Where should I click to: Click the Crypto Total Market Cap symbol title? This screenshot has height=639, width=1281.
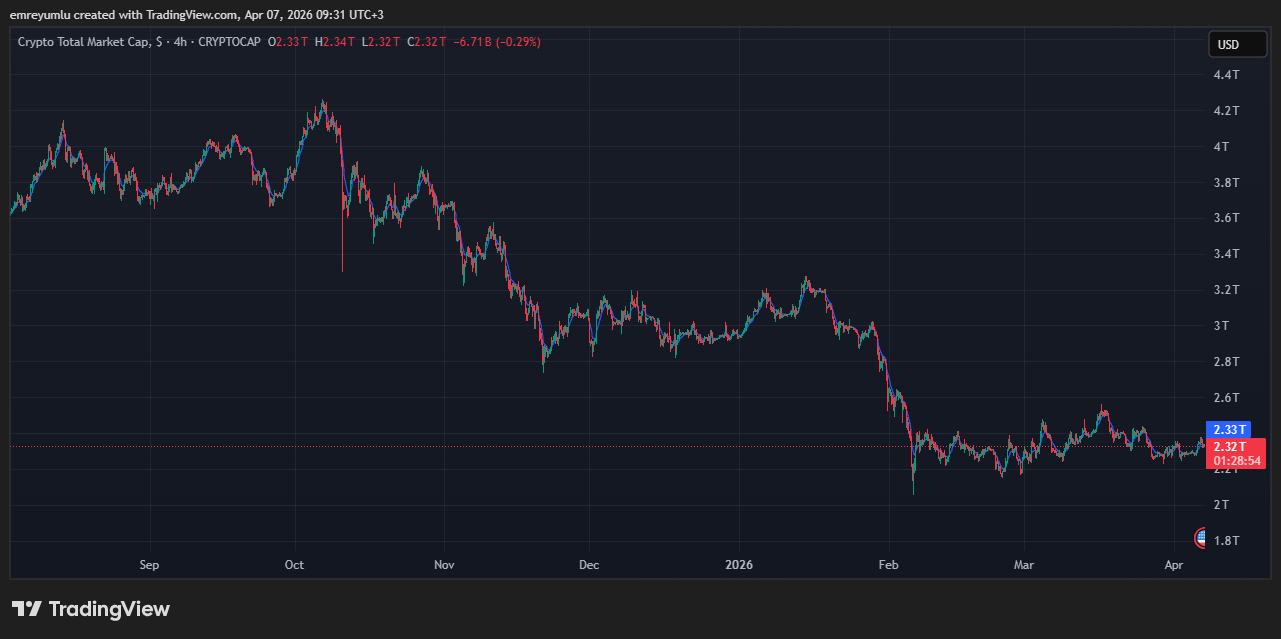(x=85, y=42)
